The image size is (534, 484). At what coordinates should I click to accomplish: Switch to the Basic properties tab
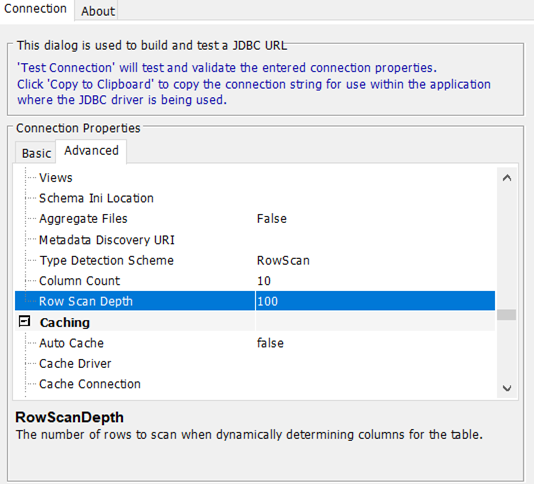pos(36,153)
